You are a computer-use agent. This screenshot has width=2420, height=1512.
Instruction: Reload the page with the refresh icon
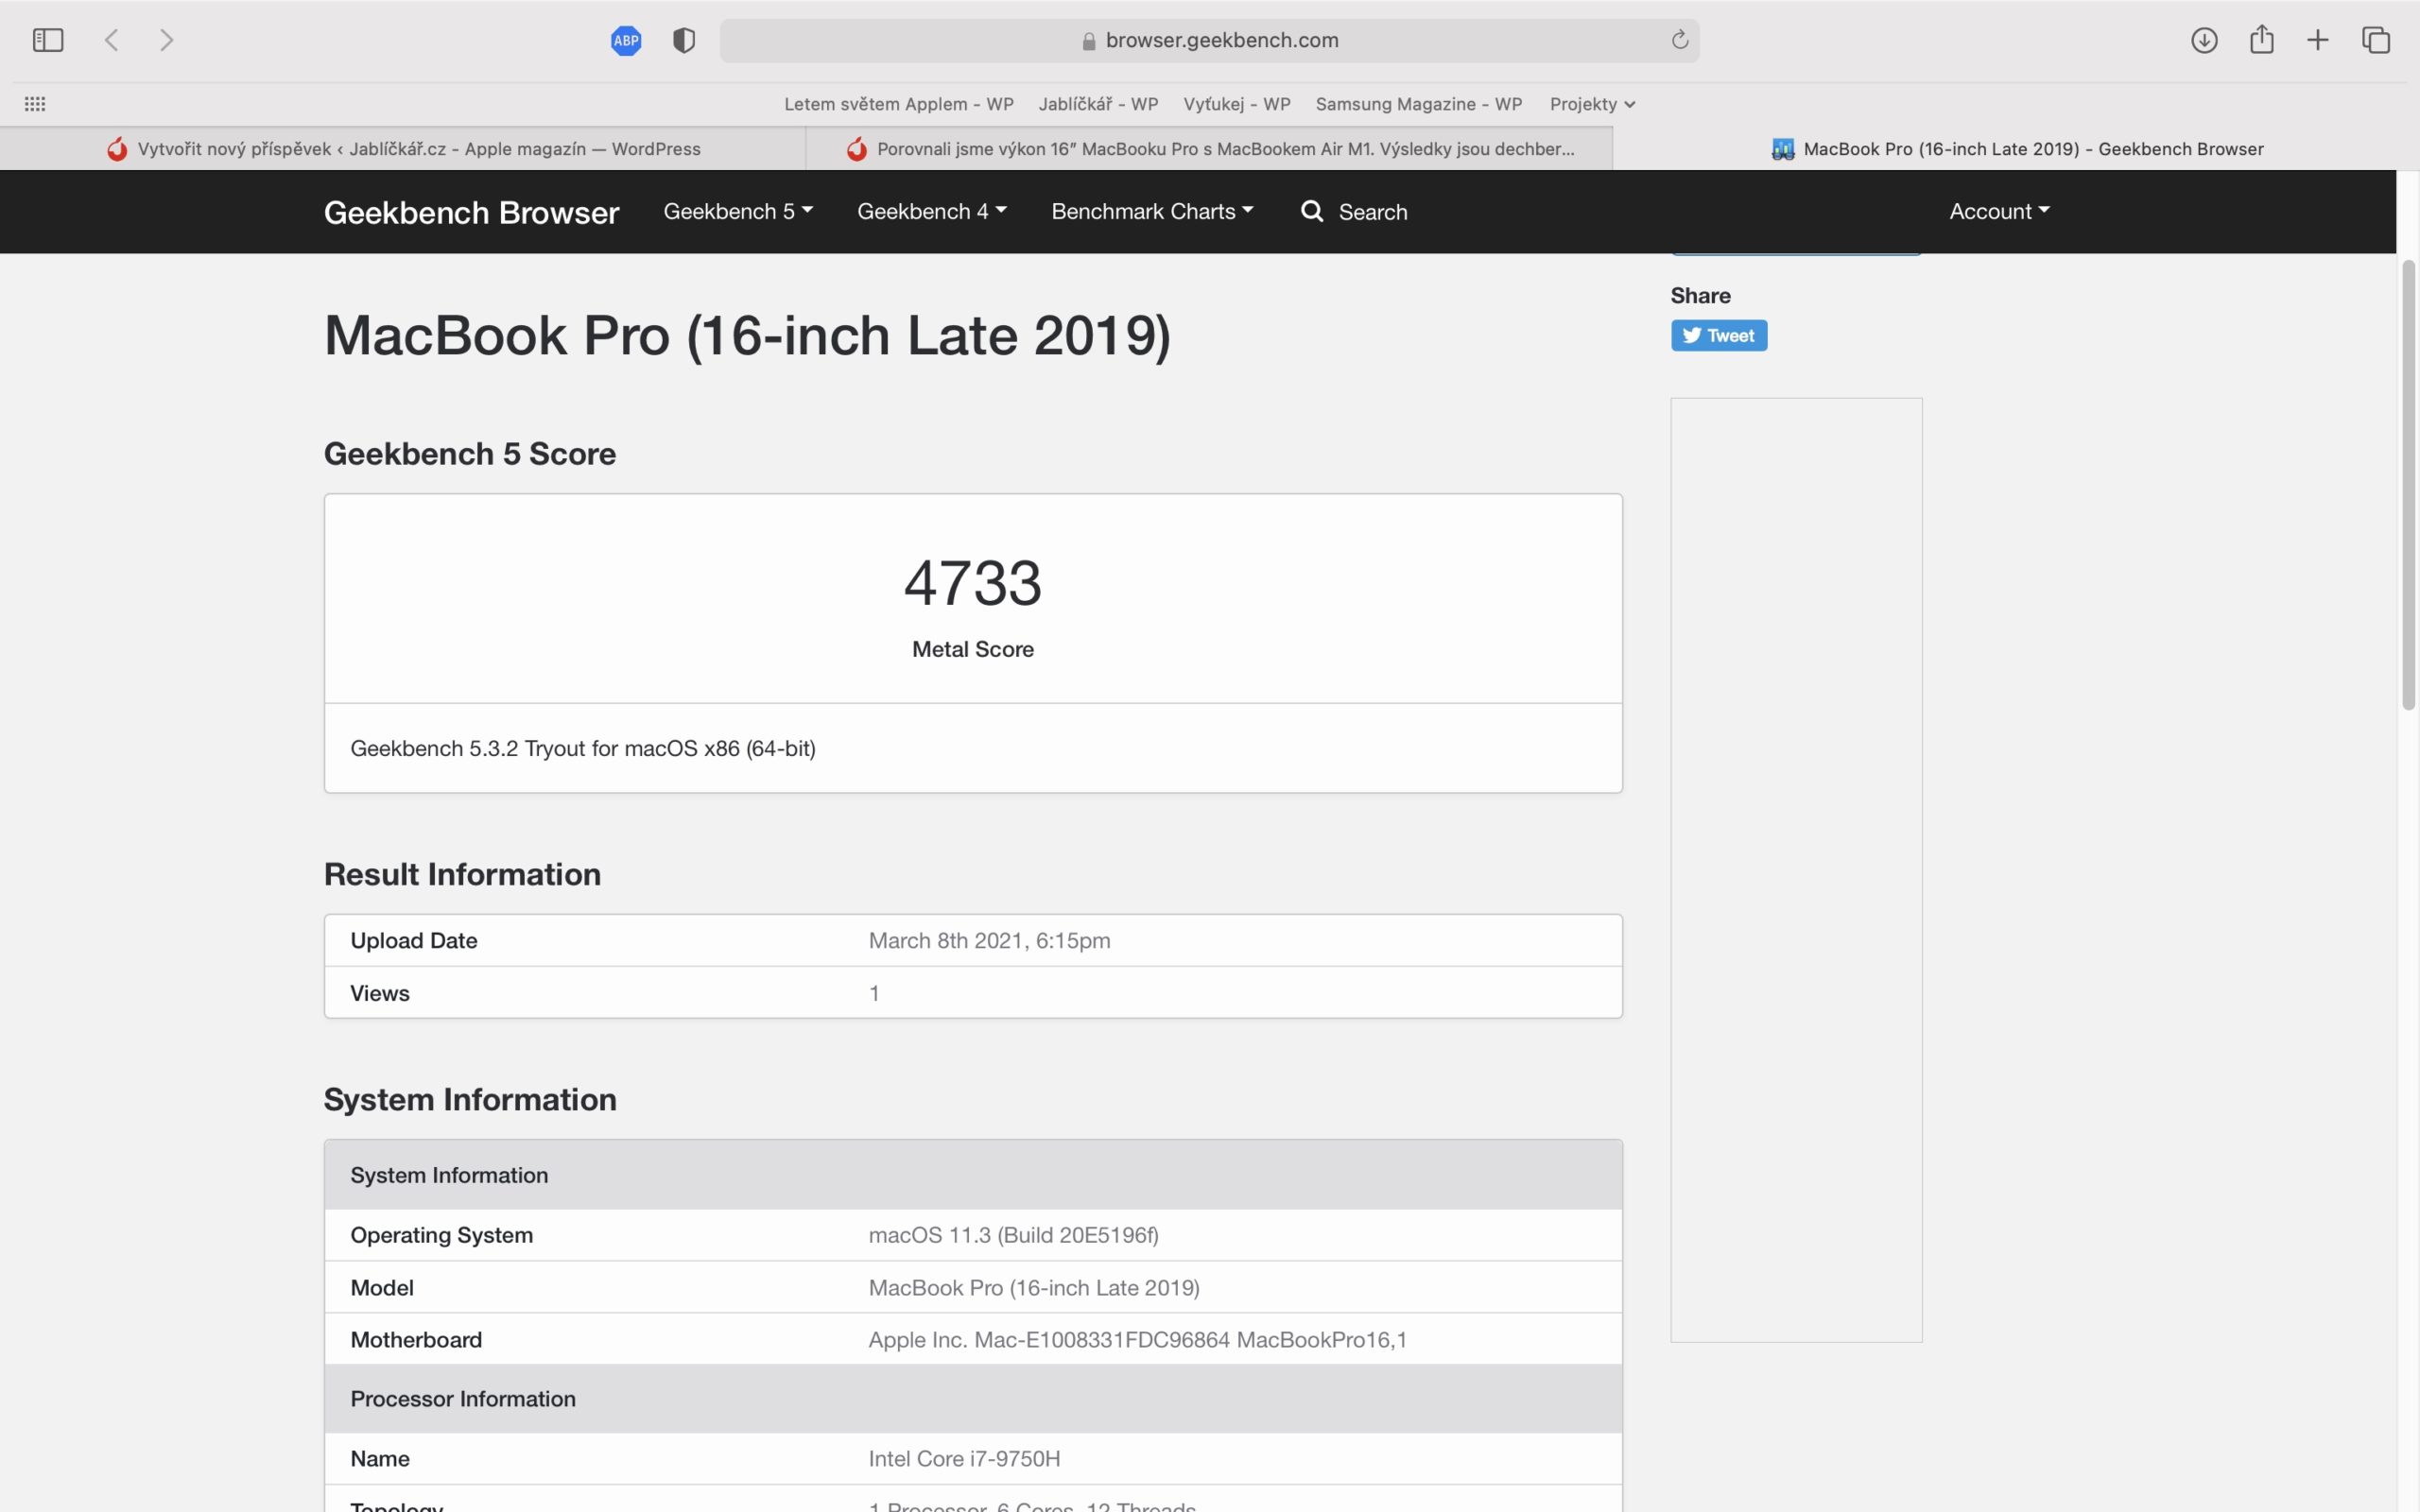(x=1680, y=40)
